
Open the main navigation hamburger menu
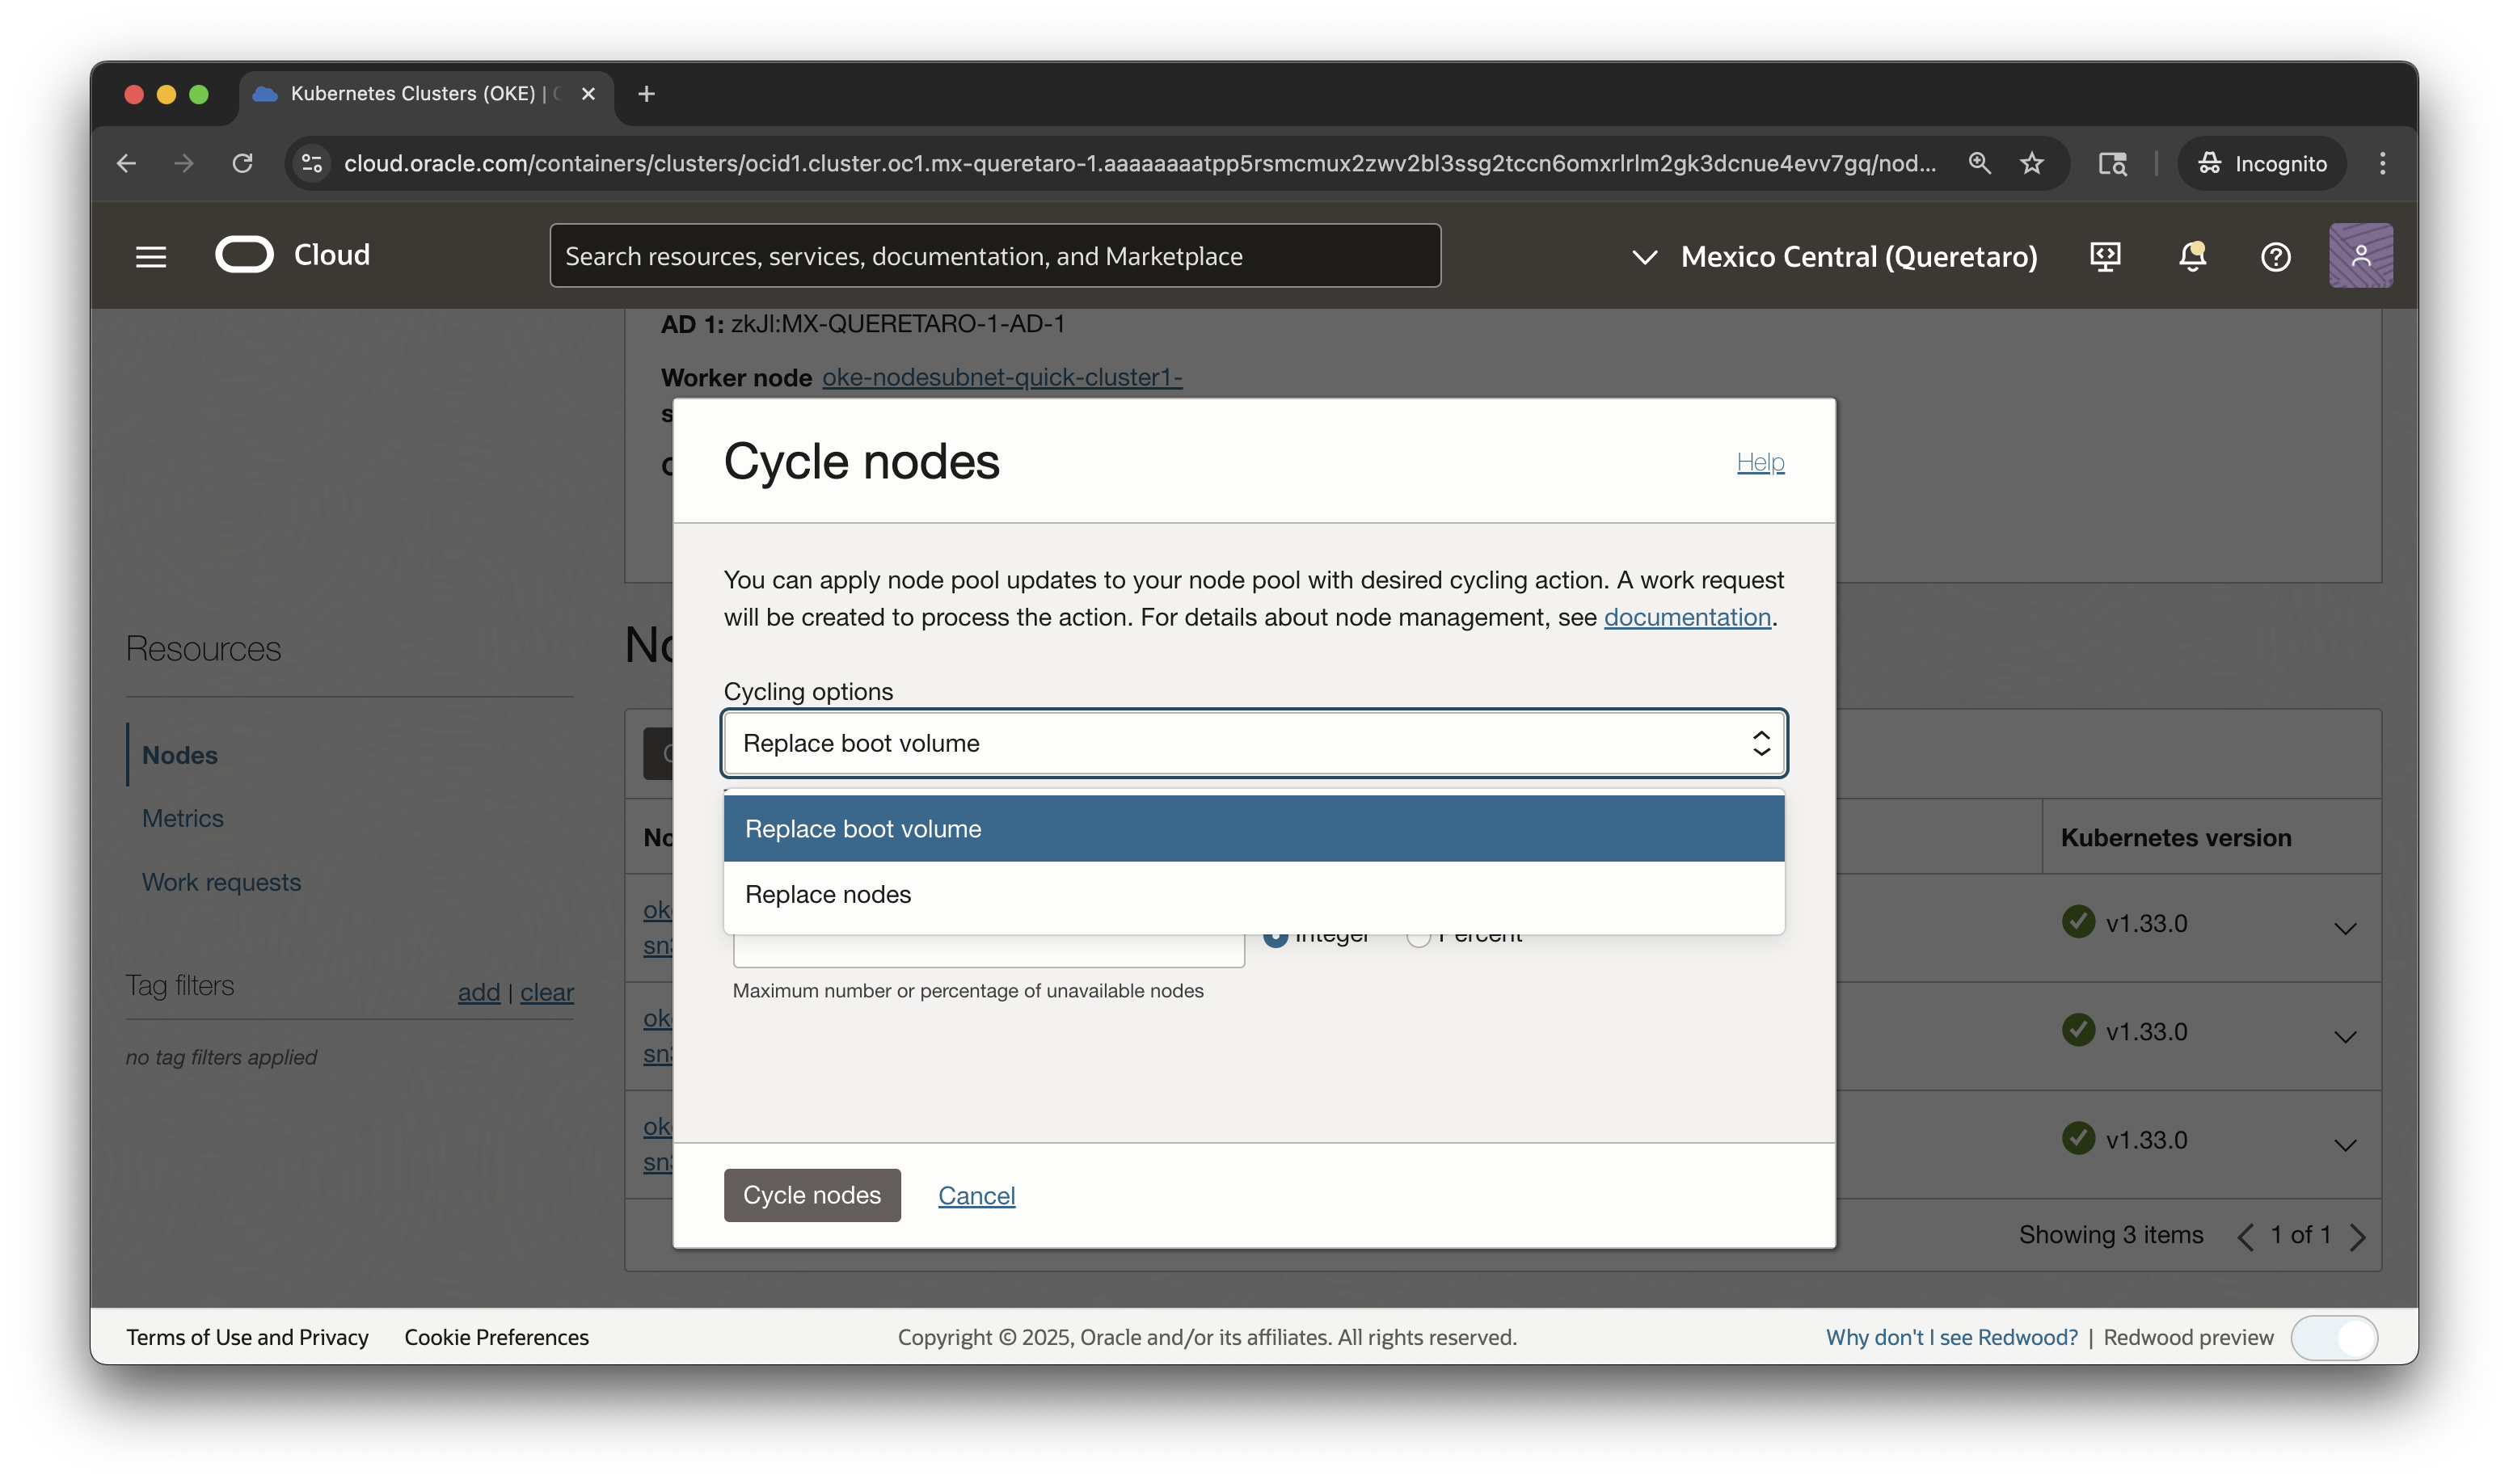(150, 256)
